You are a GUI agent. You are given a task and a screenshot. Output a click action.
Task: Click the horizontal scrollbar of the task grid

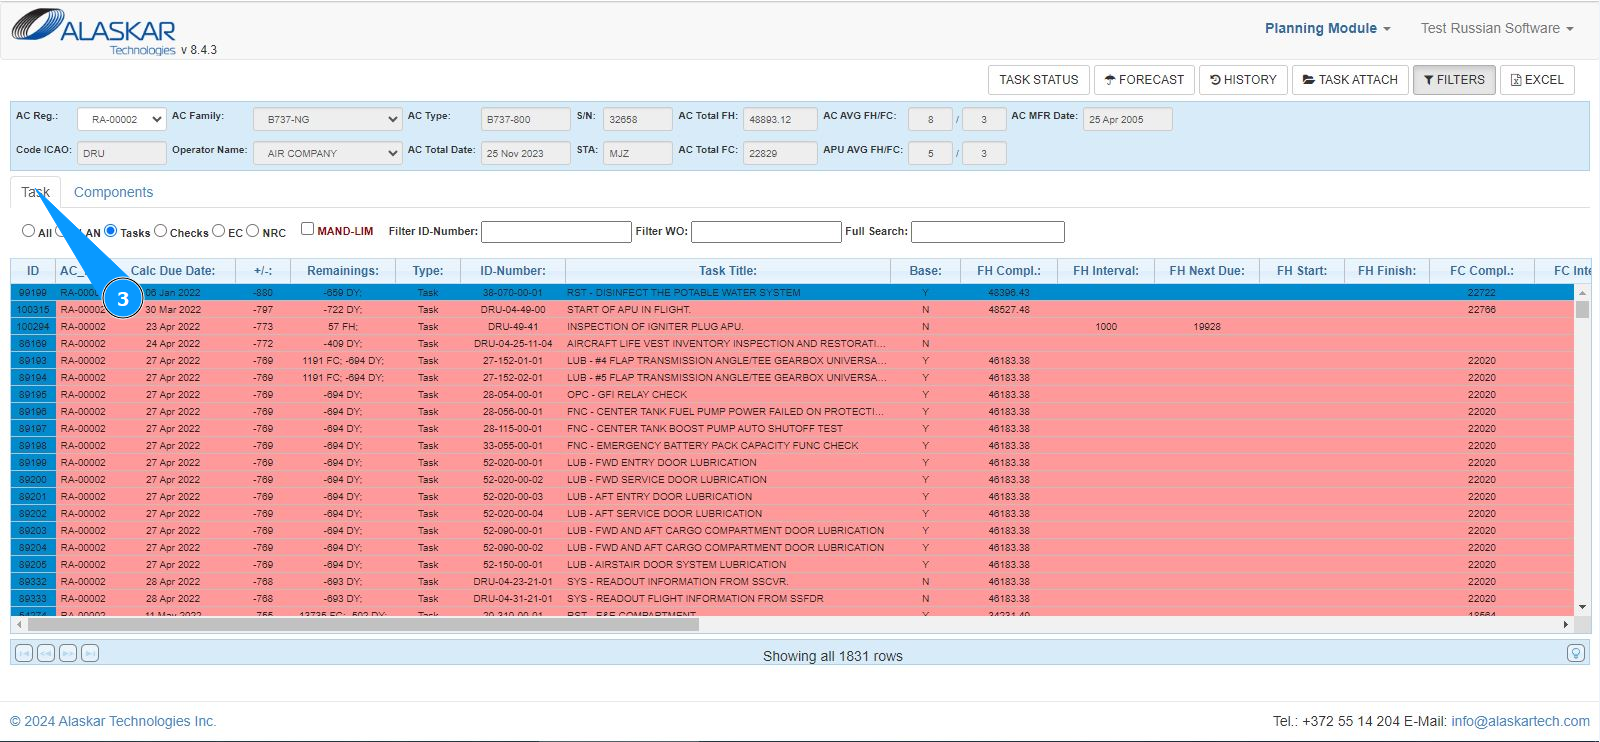click(x=363, y=624)
